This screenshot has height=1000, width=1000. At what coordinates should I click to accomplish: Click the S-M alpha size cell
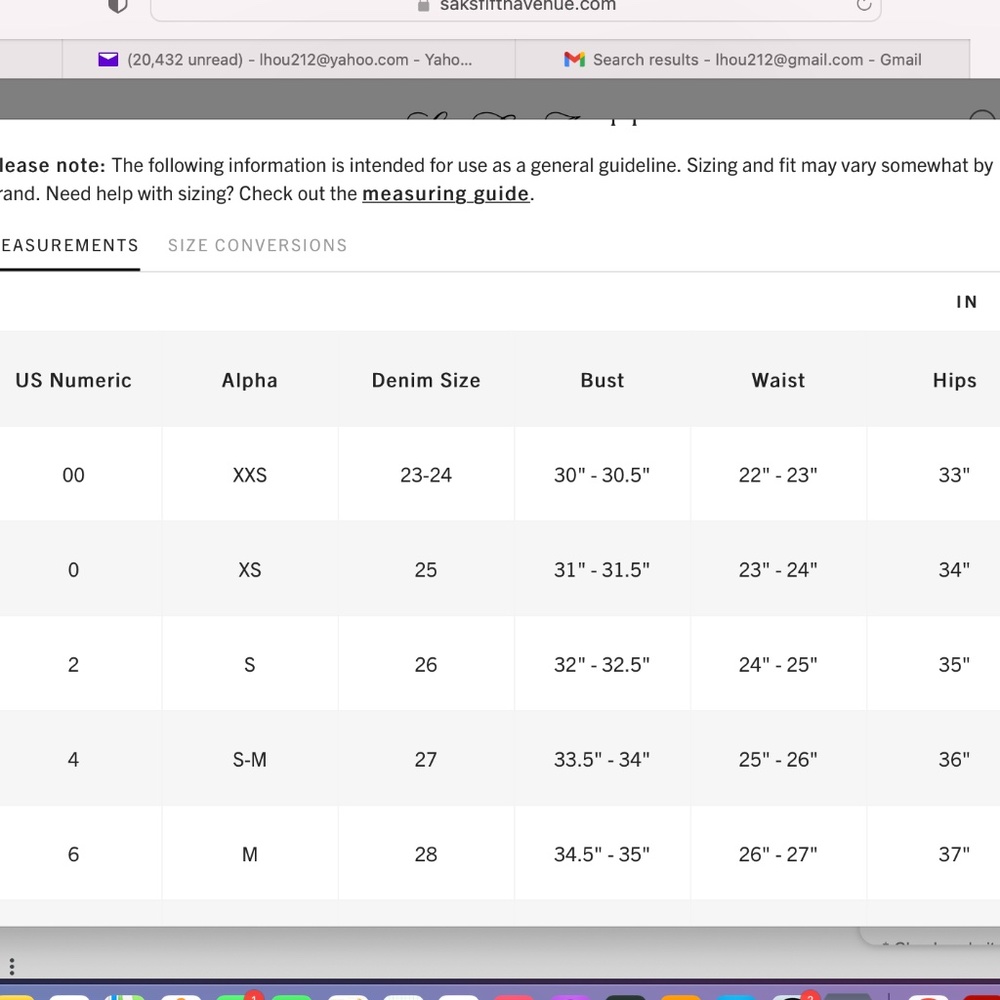click(249, 760)
